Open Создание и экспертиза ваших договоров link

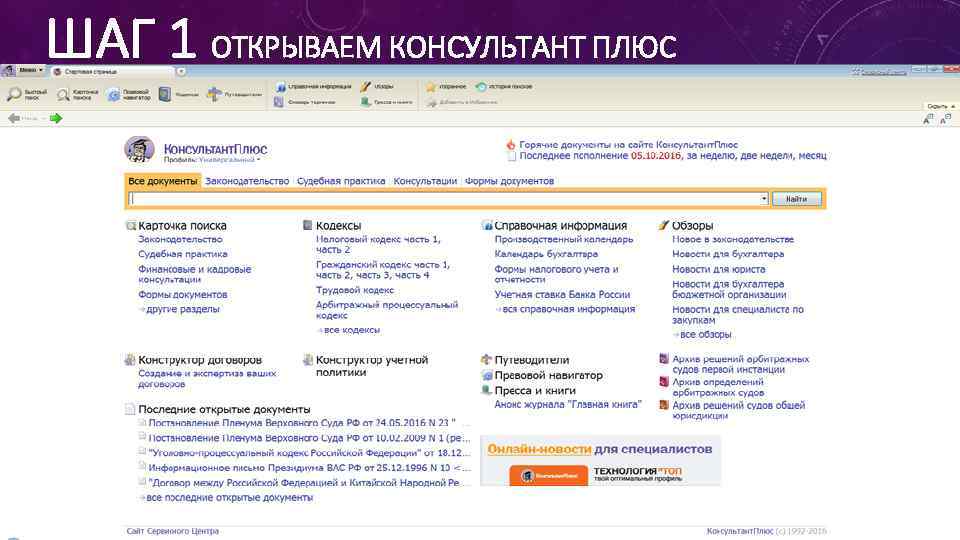point(207,378)
